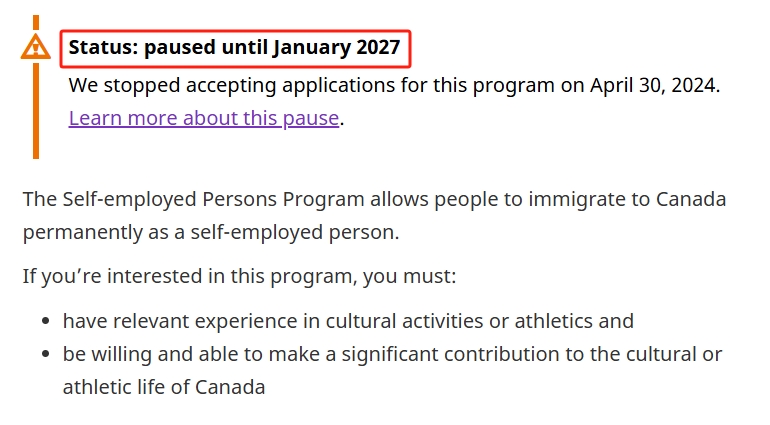
Task: Click the bullet dot before 'be willing and able'
Action: pyautogui.click(x=46, y=354)
